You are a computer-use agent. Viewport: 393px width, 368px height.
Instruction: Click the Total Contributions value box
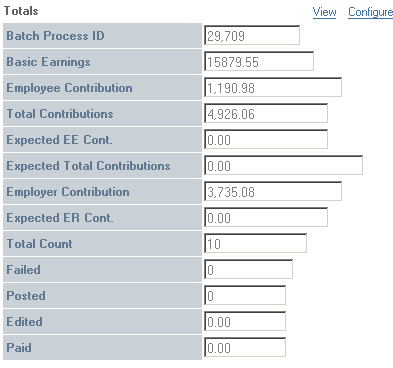click(266, 113)
